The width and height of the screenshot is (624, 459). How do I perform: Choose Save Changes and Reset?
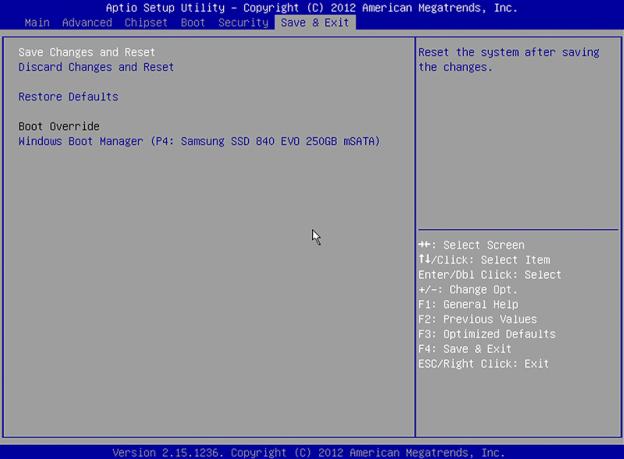pos(87,52)
